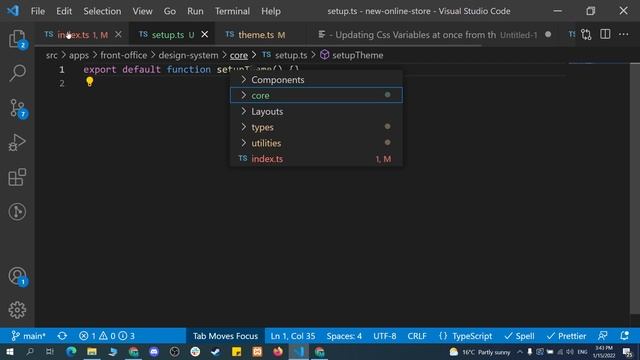
Task: Open the Manage gear icon
Action: (x=17, y=310)
